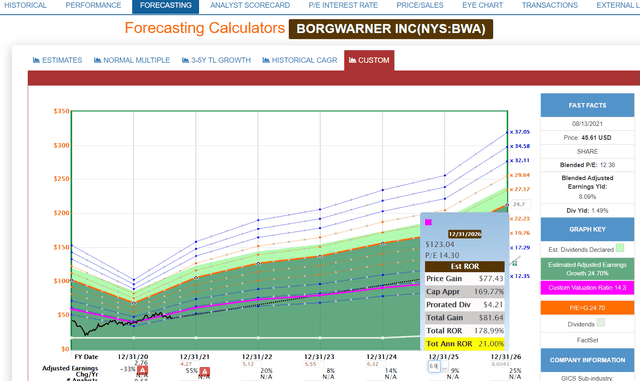Click the Blended P/E 12.36 entry

pos(587,165)
